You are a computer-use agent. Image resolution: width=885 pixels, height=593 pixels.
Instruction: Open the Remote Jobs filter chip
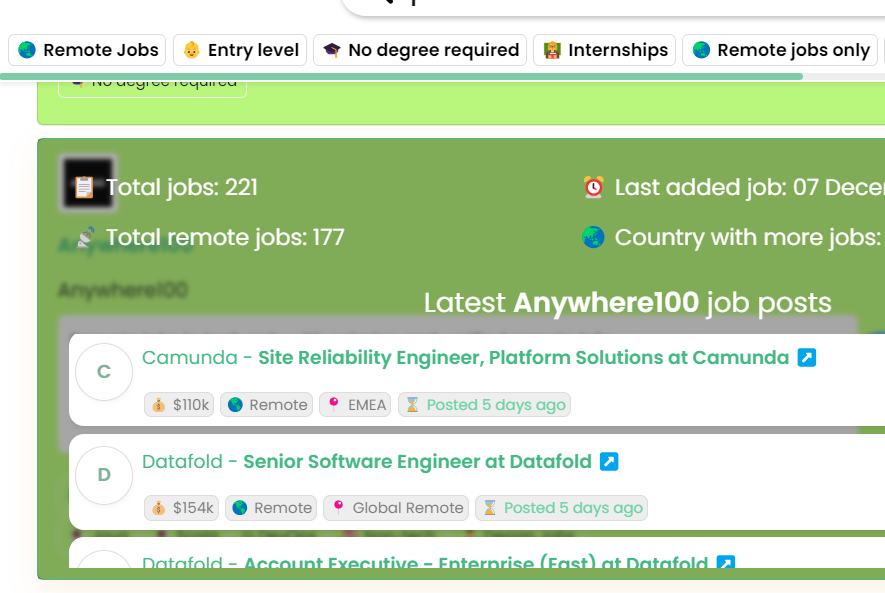(87, 50)
